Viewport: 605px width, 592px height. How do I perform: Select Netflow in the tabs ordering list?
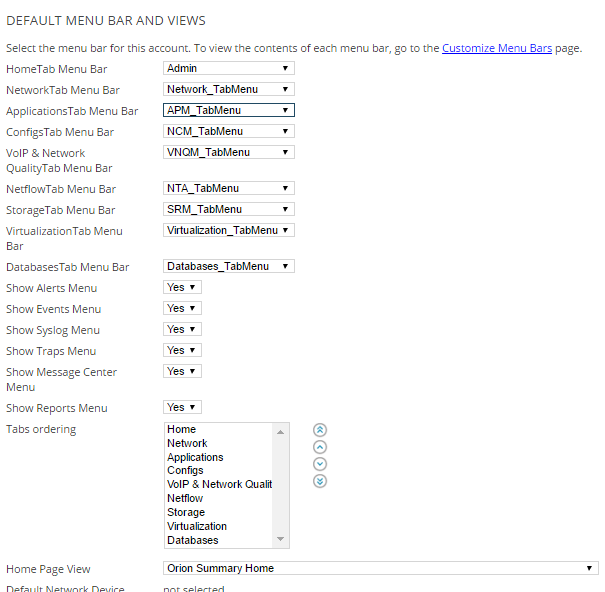[219, 498]
